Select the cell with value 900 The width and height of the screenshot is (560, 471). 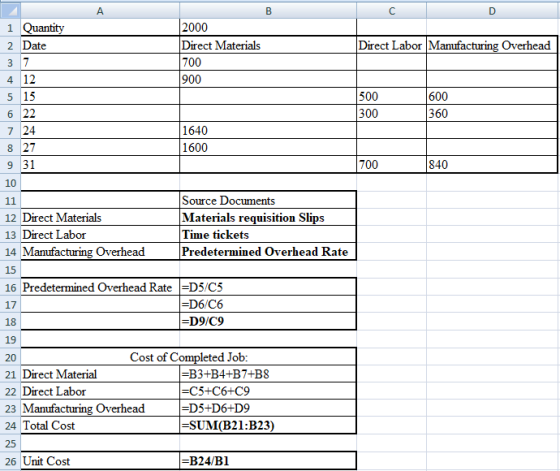point(268,79)
